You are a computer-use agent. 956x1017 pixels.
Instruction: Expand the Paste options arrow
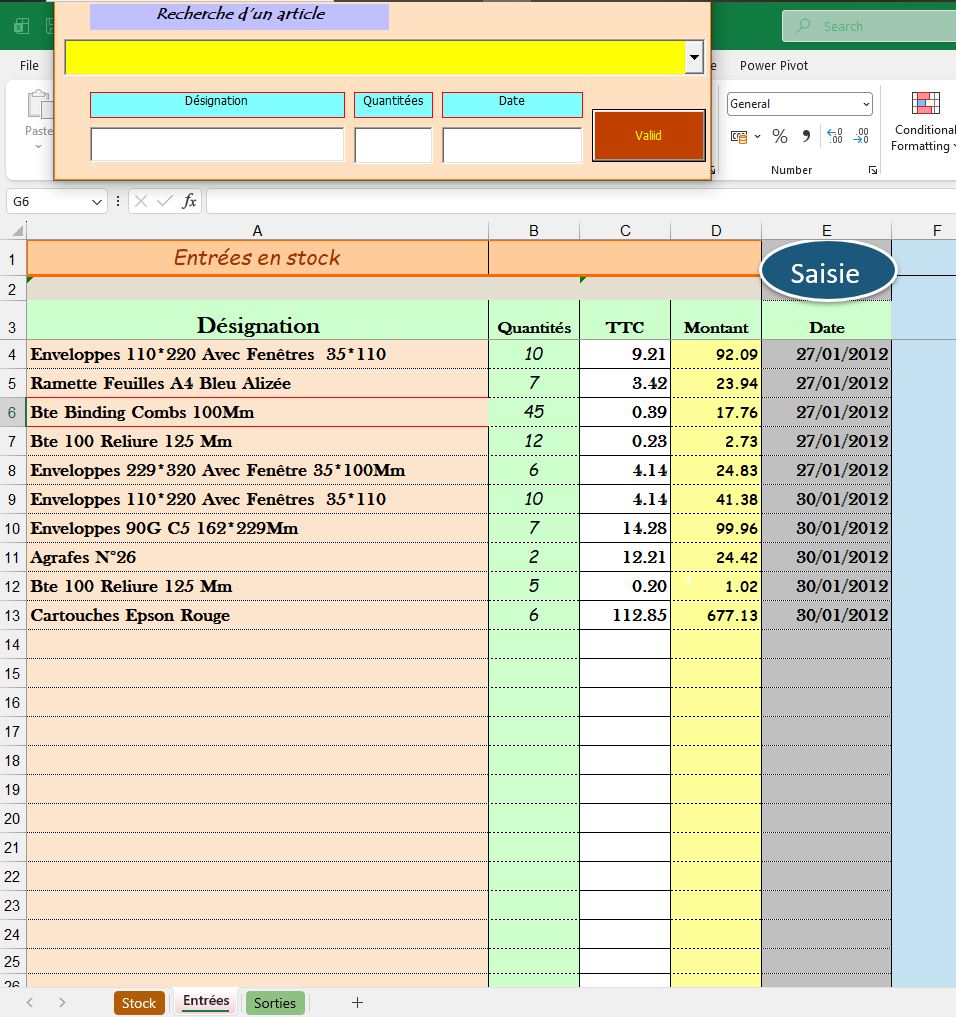pyautogui.click(x=38, y=147)
